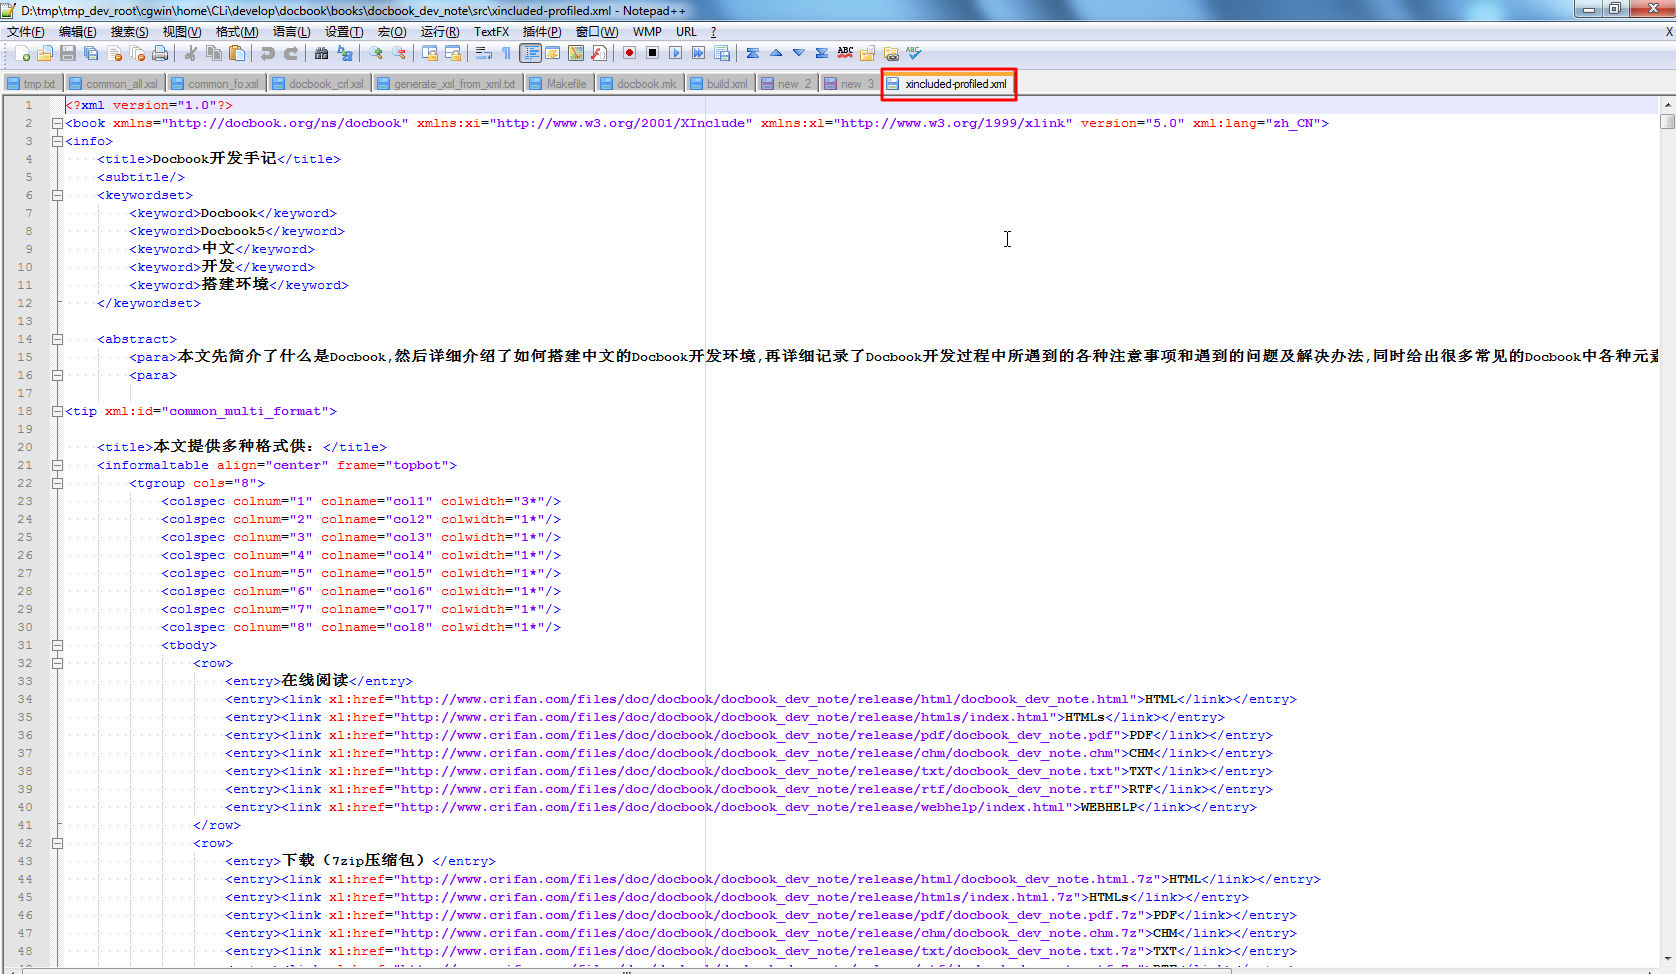Open the 插件(P) plugins menu

[541, 31]
